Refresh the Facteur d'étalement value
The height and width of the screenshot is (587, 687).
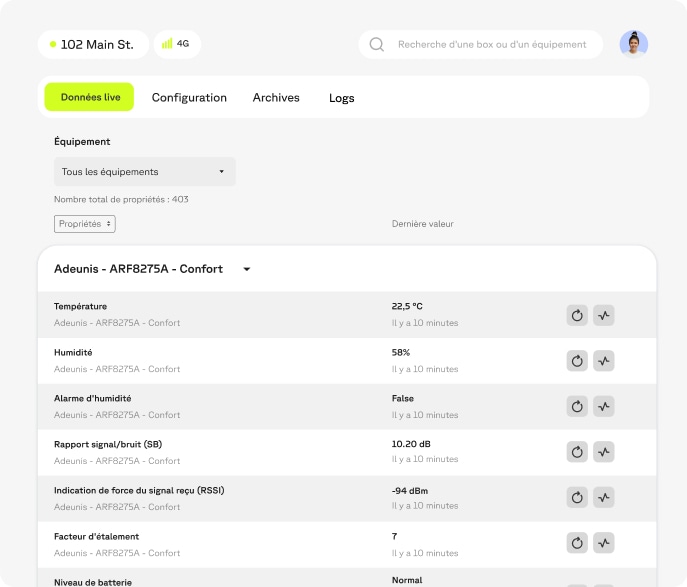(577, 543)
